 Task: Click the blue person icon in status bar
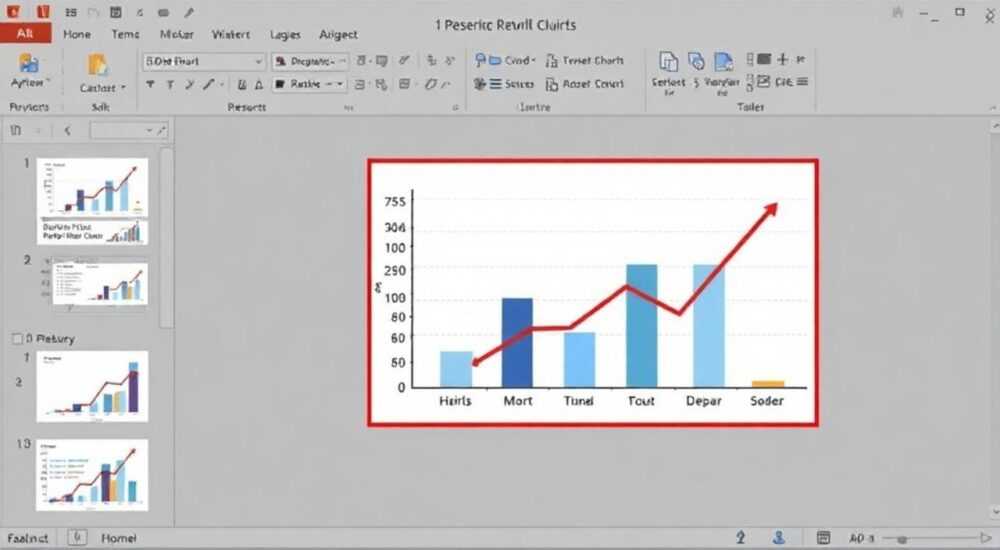coord(779,538)
